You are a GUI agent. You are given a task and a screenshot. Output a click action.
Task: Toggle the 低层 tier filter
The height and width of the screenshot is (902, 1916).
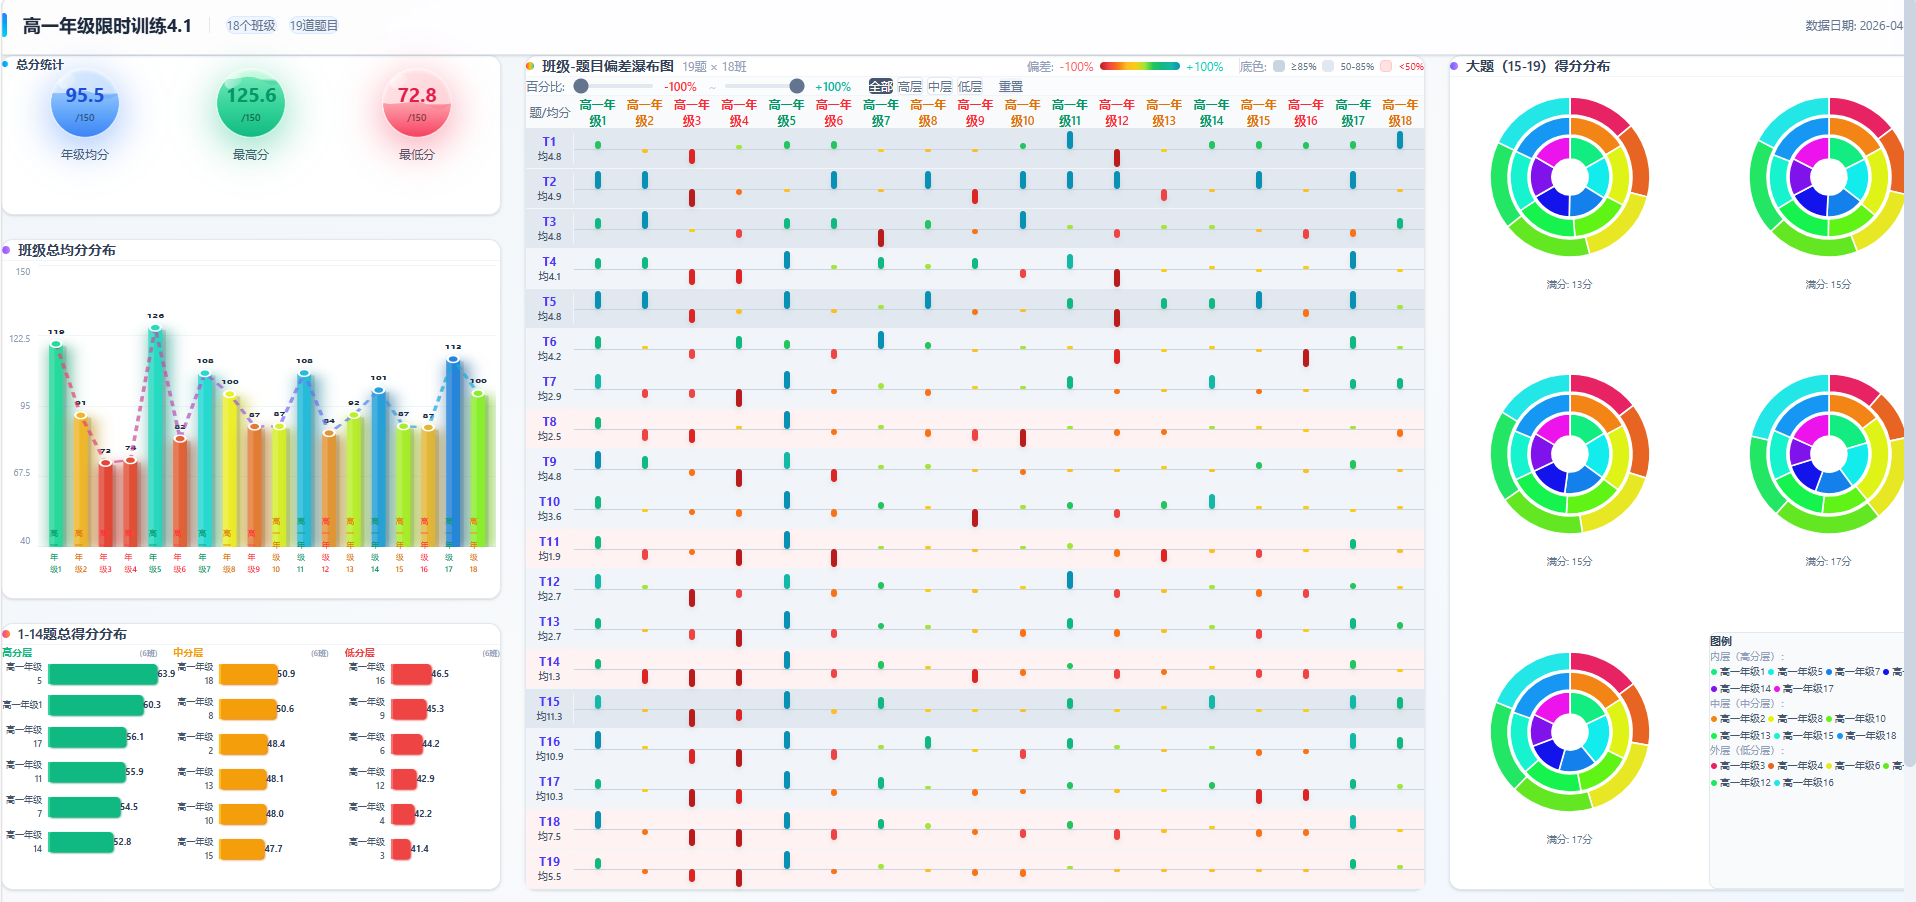(970, 87)
